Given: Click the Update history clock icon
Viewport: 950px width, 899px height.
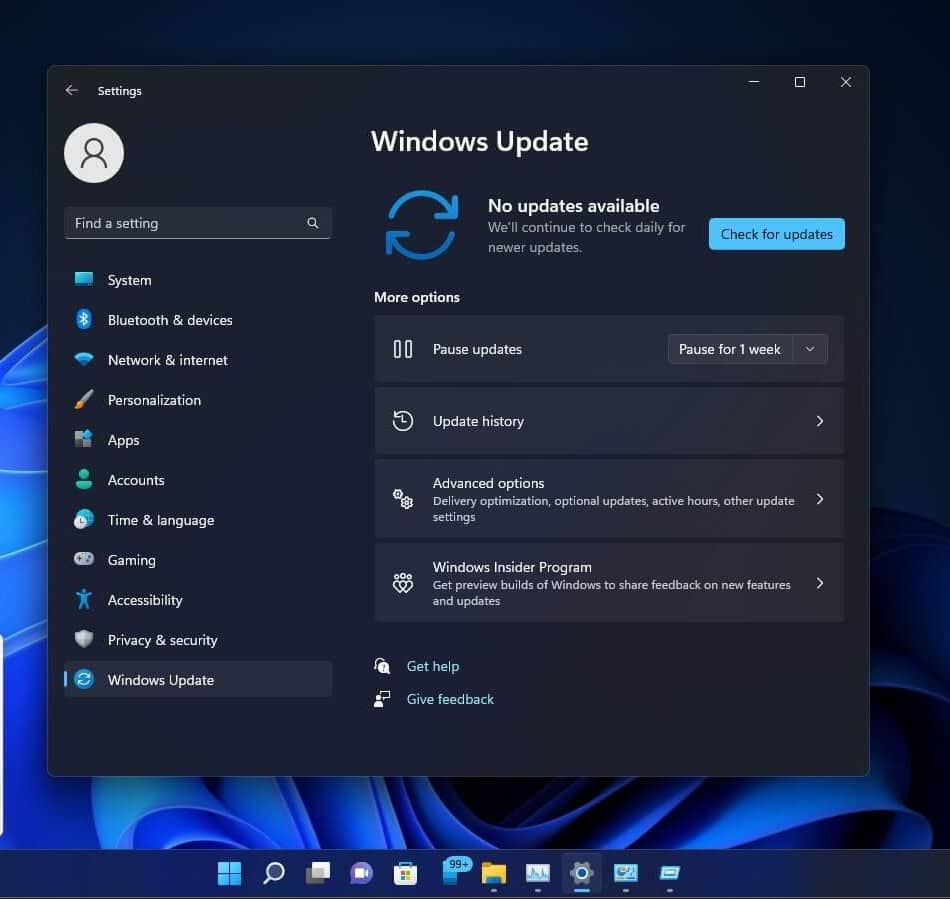Looking at the screenshot, I should tap(403, 420).
